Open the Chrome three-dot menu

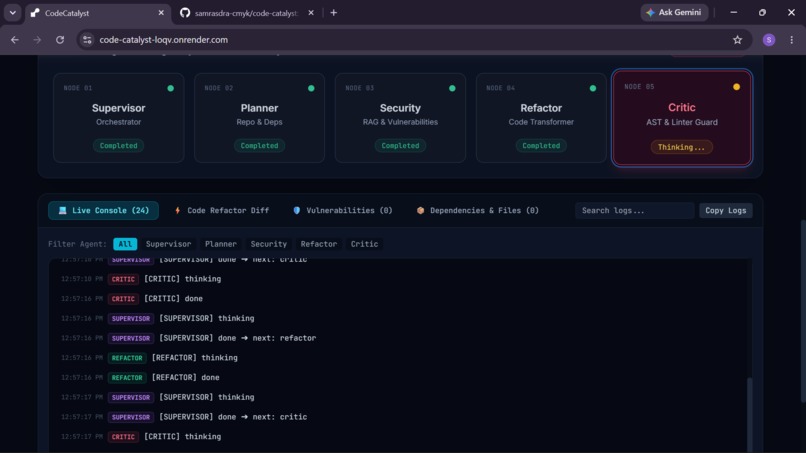(x=791, y=40)
